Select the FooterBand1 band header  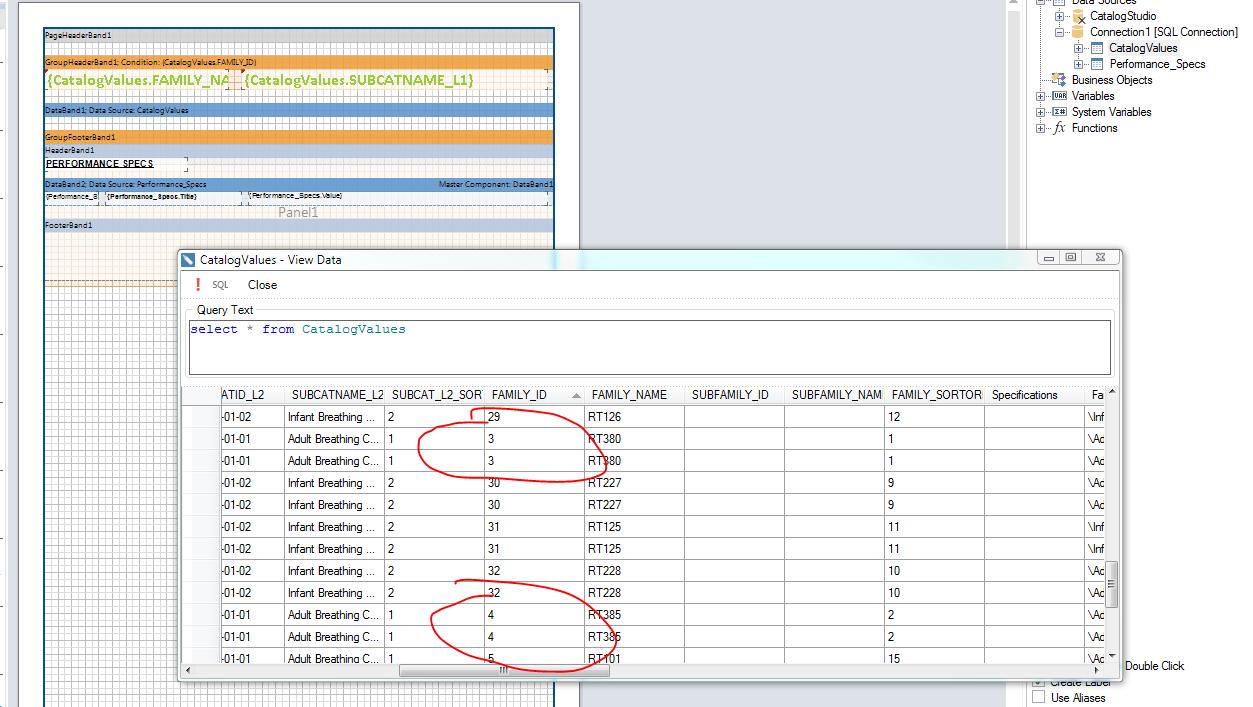click(299, 226)
